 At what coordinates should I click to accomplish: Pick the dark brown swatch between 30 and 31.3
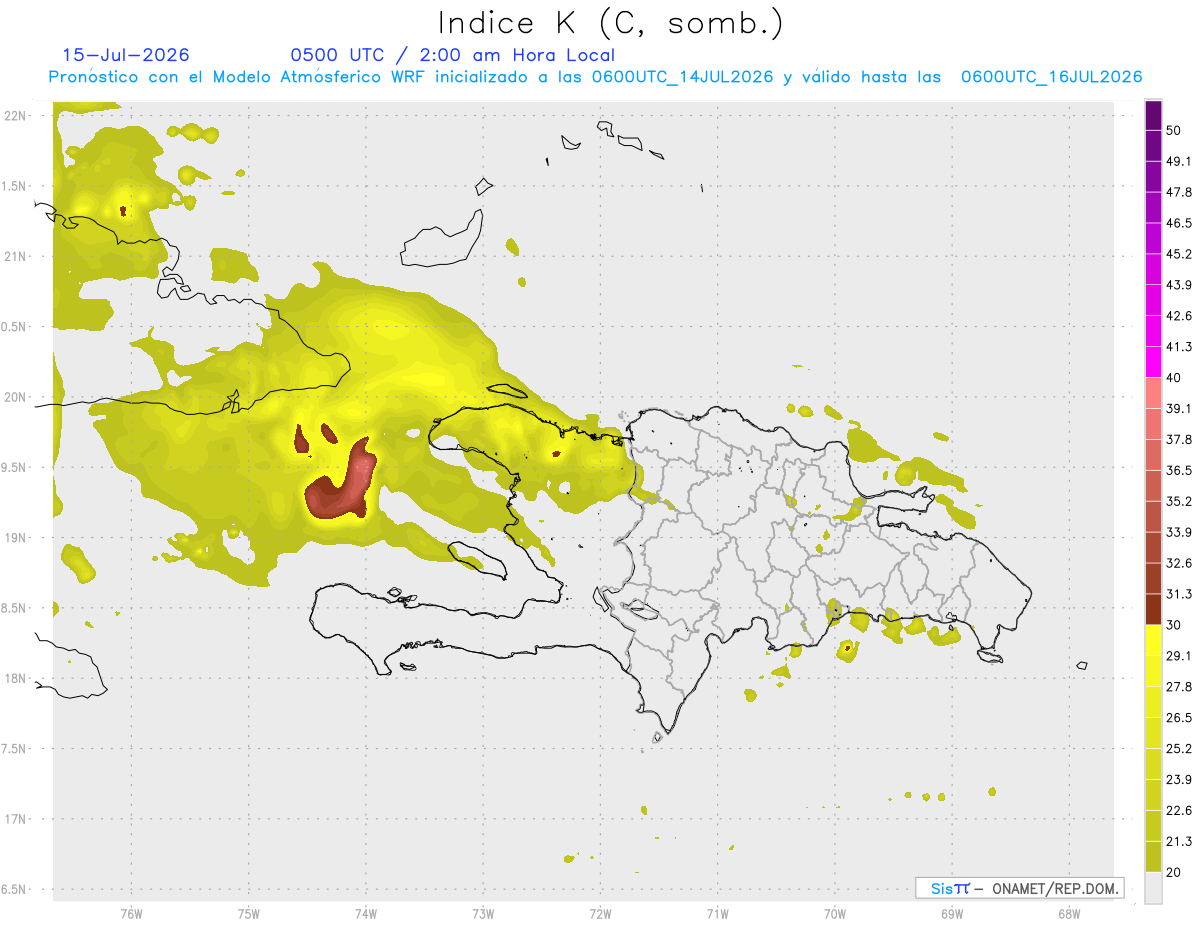pyautogui.click(x=1153, y=610)
